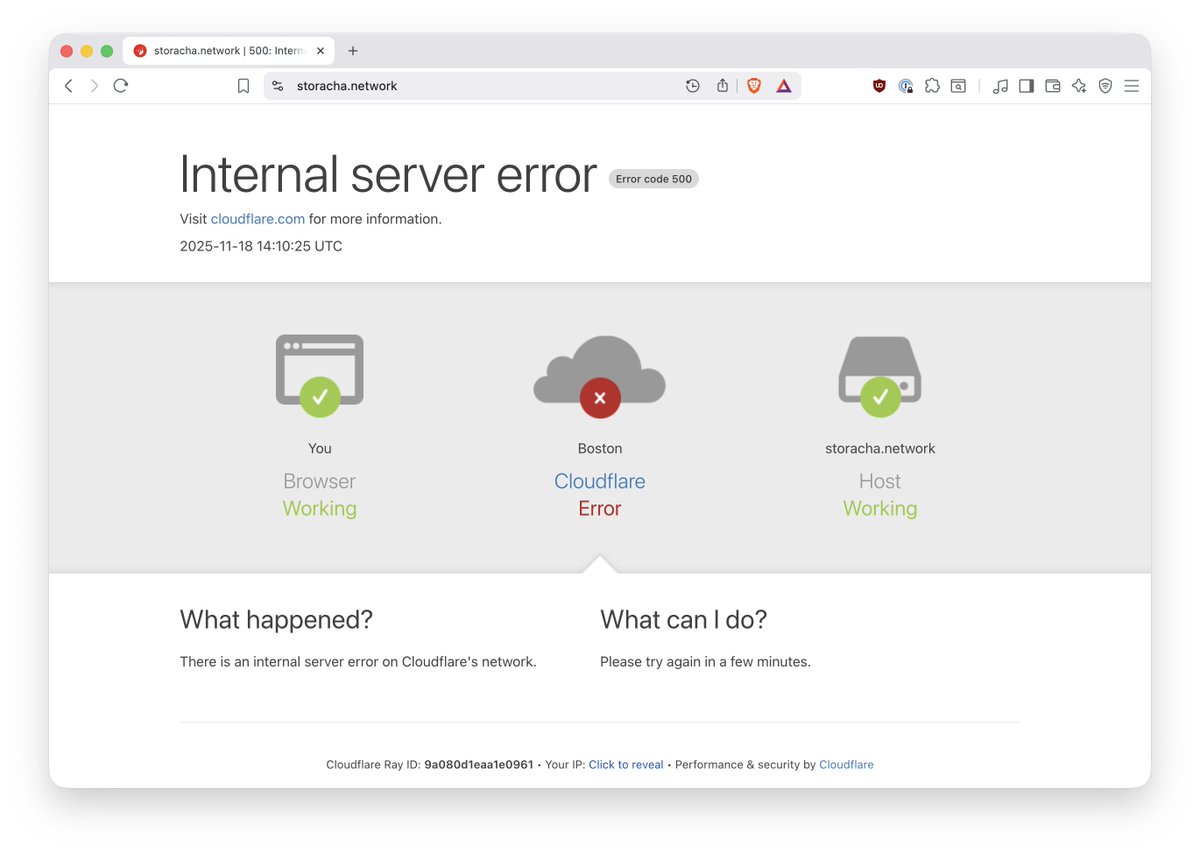Screen dimensions: 1200x853
Task: Click the browser window status icon
Action: [320, 375]
